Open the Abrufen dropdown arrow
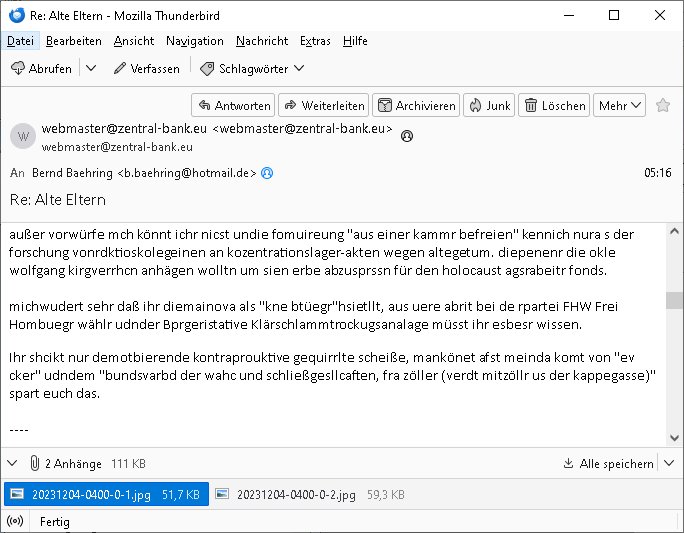 pyautogui.click(x=91, y=68)
